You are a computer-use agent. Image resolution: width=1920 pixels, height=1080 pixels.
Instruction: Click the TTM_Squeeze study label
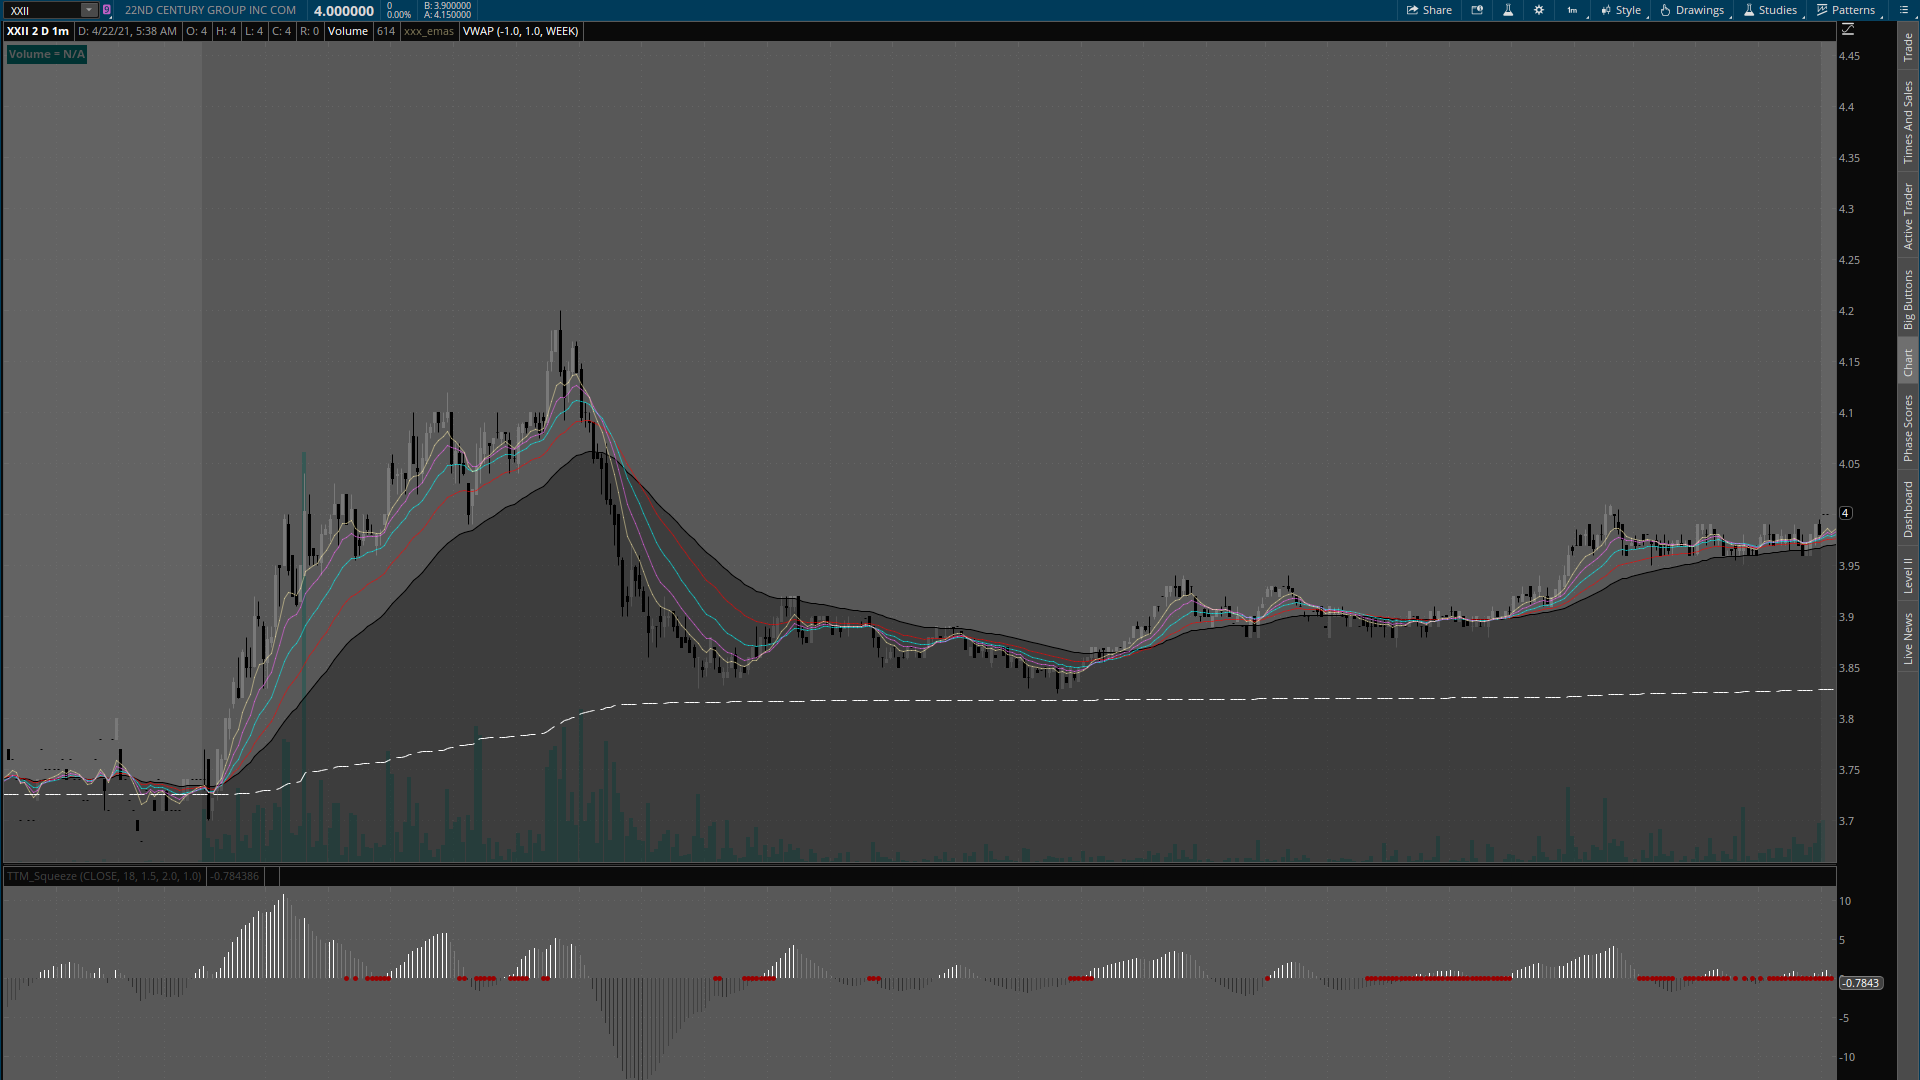[x=104, y=876]
